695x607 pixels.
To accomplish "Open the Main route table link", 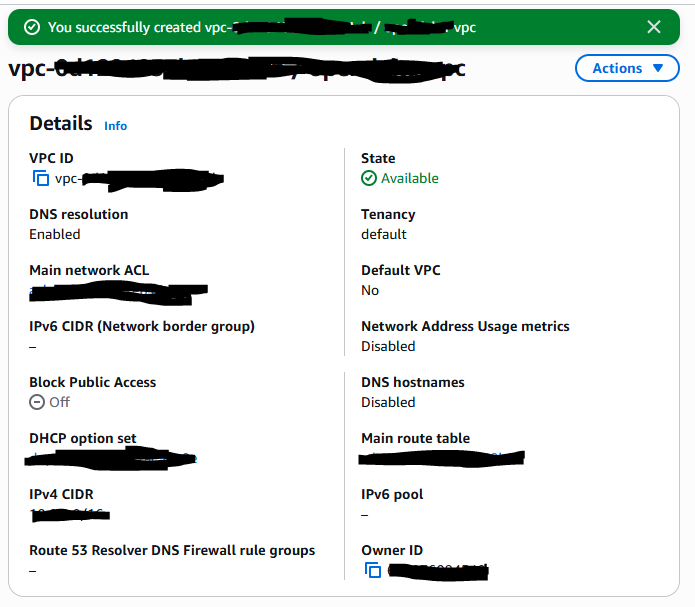I will (x=442, y=458).
